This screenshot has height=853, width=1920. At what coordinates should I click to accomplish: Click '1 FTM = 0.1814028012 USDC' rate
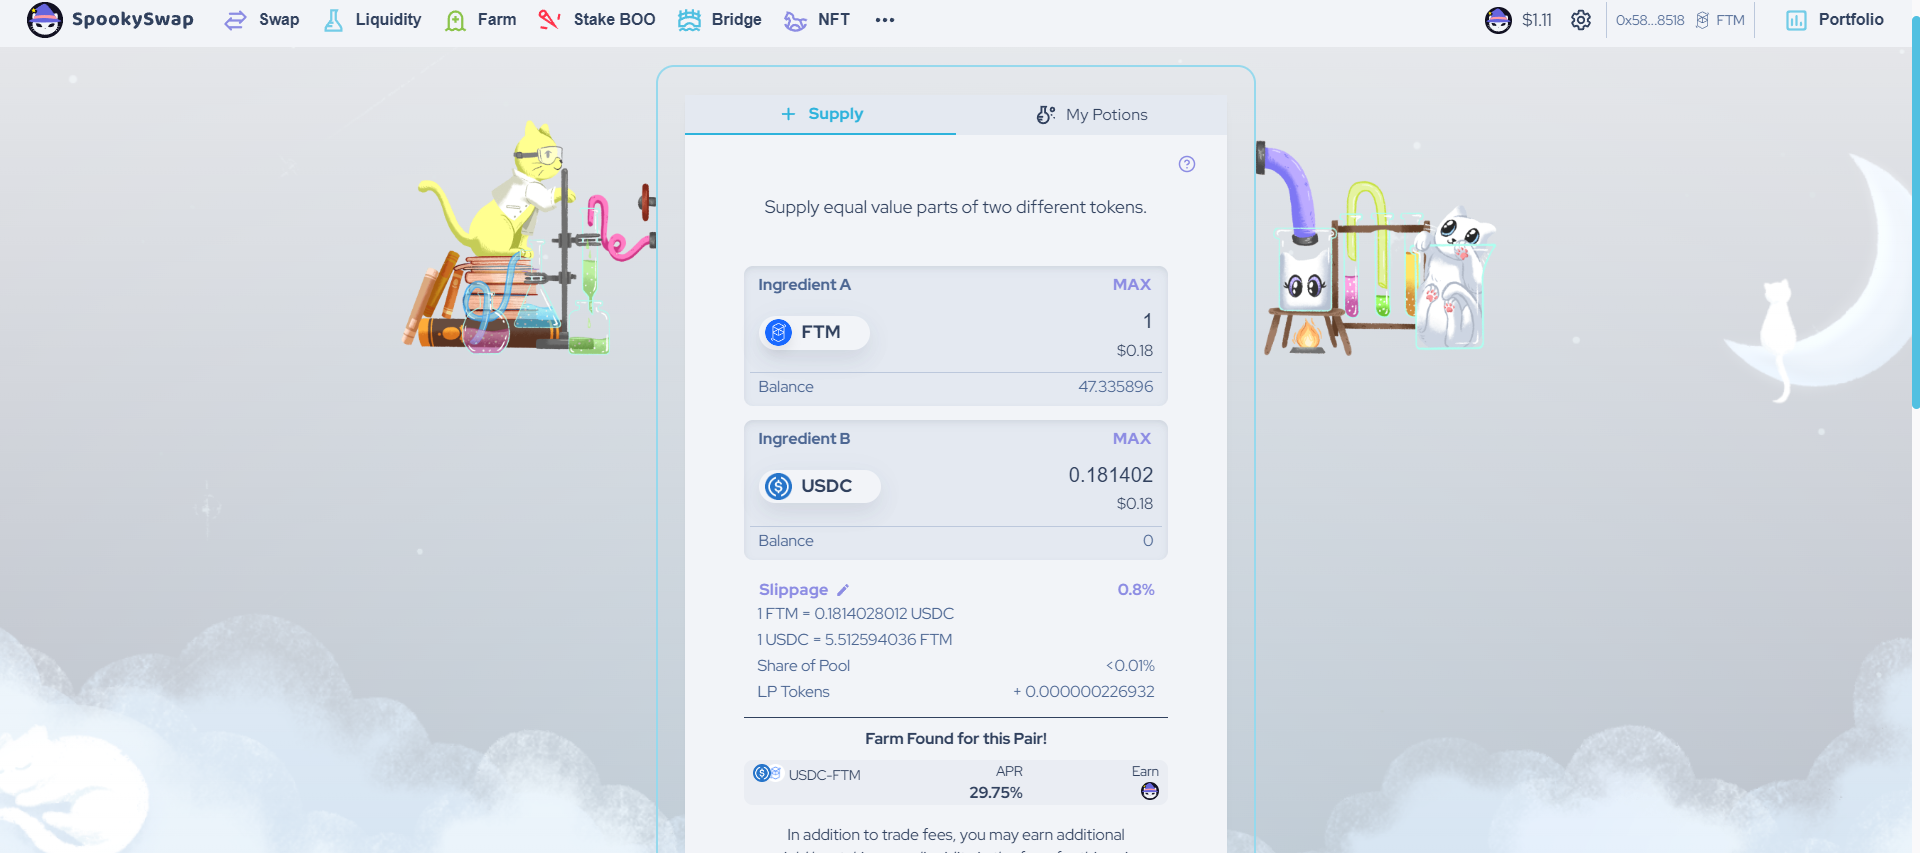[x=855, y=614]
